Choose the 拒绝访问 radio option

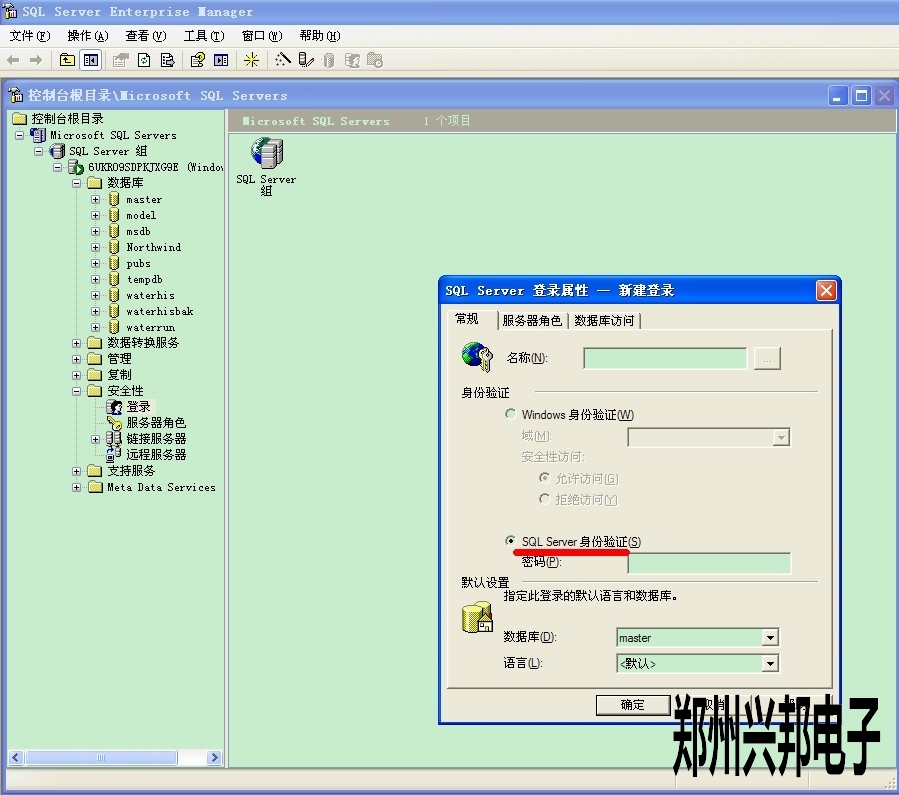pyautogui.click(x=544, y=499)
